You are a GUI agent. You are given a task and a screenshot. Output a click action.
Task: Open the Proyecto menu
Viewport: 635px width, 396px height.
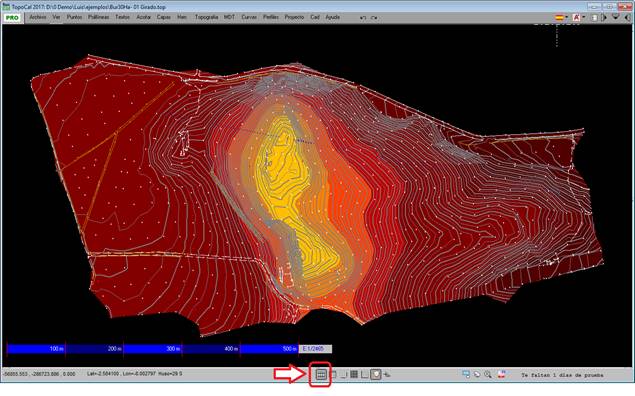(294, 17)
